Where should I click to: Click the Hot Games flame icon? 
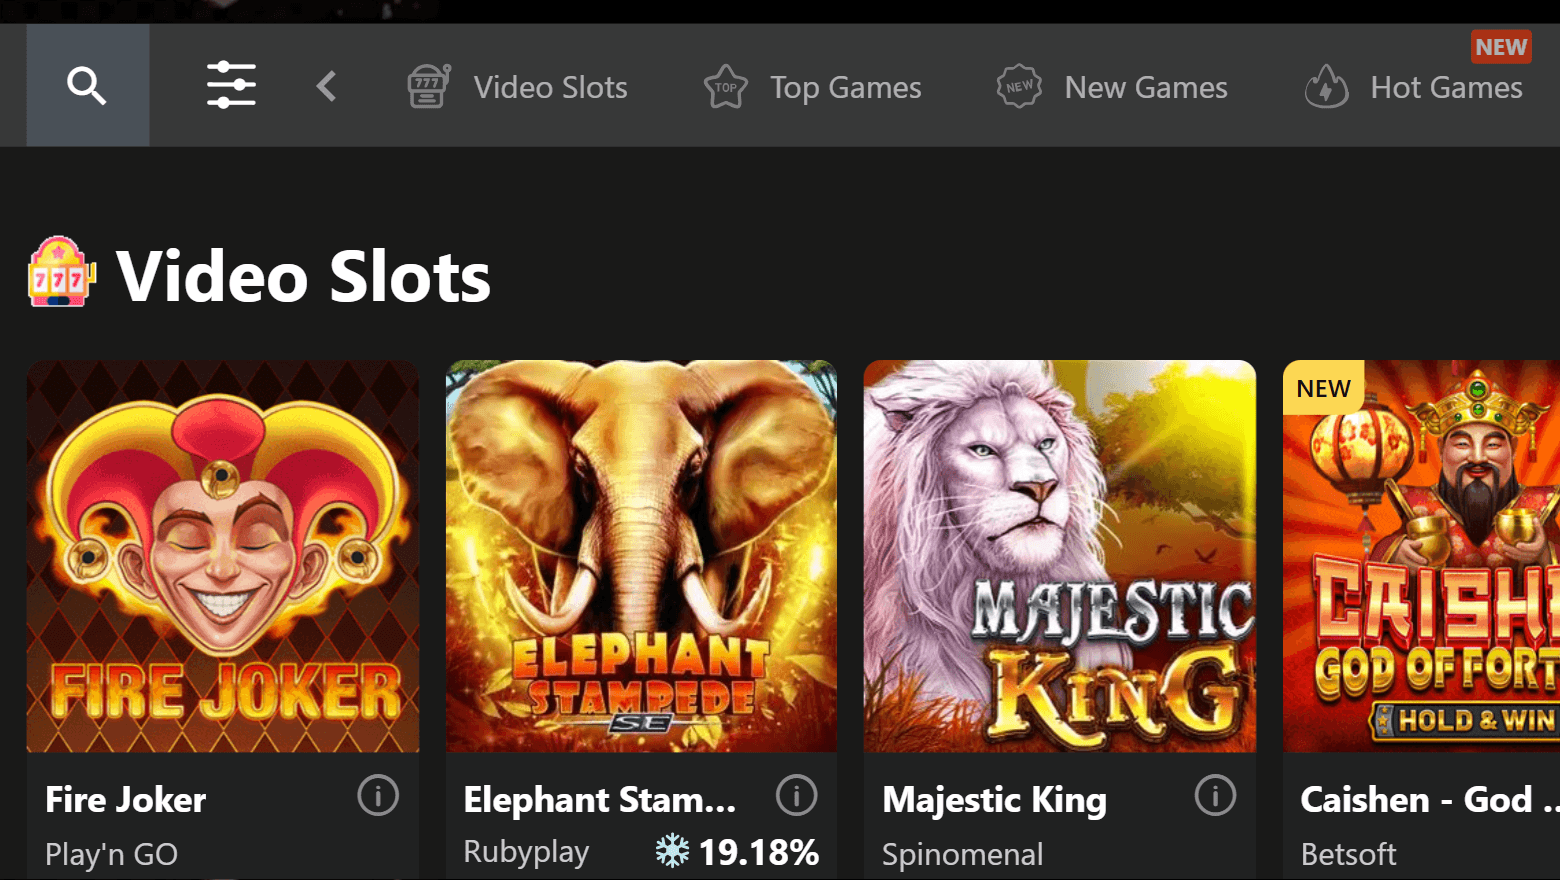pos(1326,87)
